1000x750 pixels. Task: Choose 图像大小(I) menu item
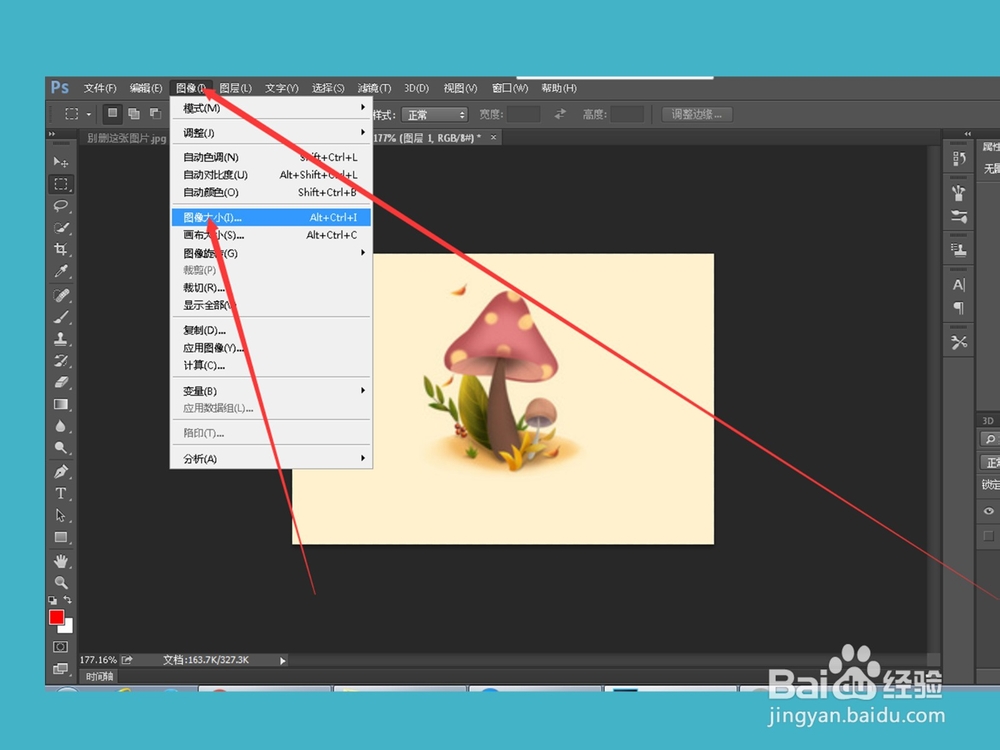pyautogui.click(x=272, y=217)
